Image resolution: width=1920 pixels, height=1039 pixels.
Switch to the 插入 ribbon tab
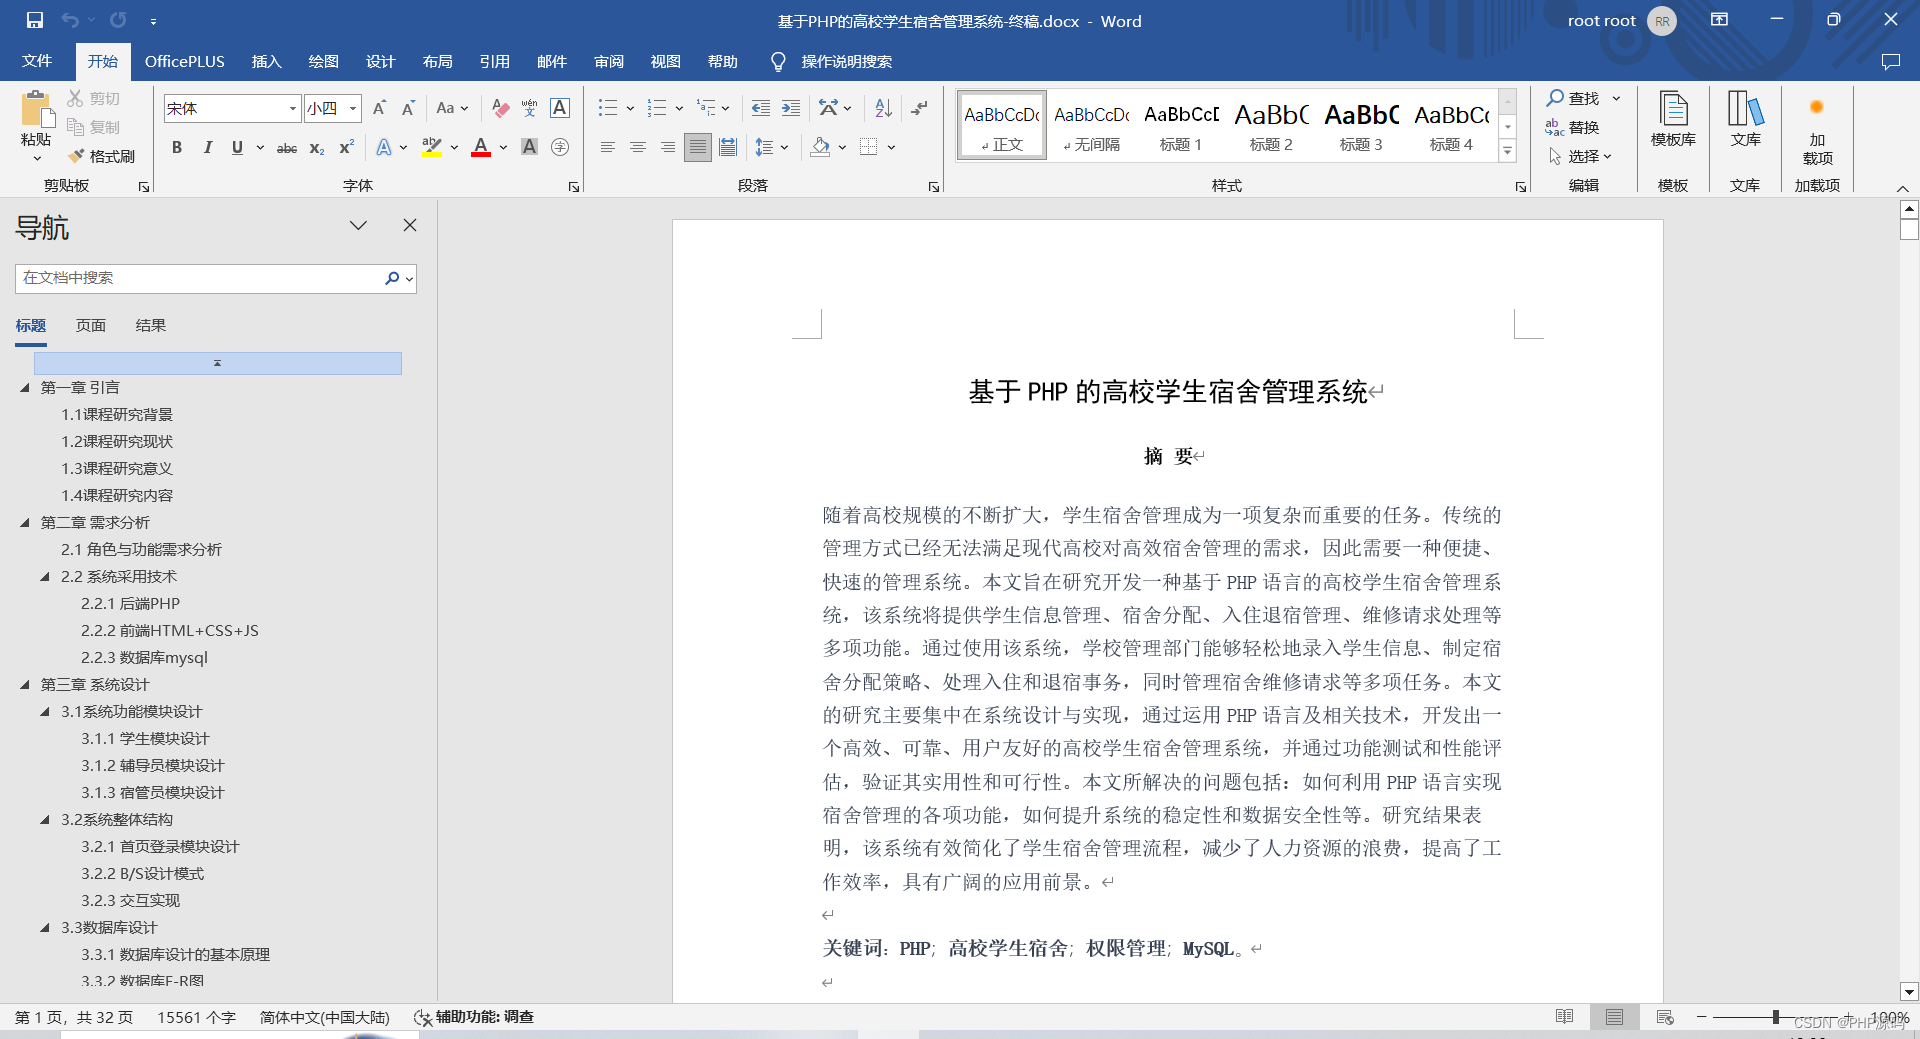point(266,61)
